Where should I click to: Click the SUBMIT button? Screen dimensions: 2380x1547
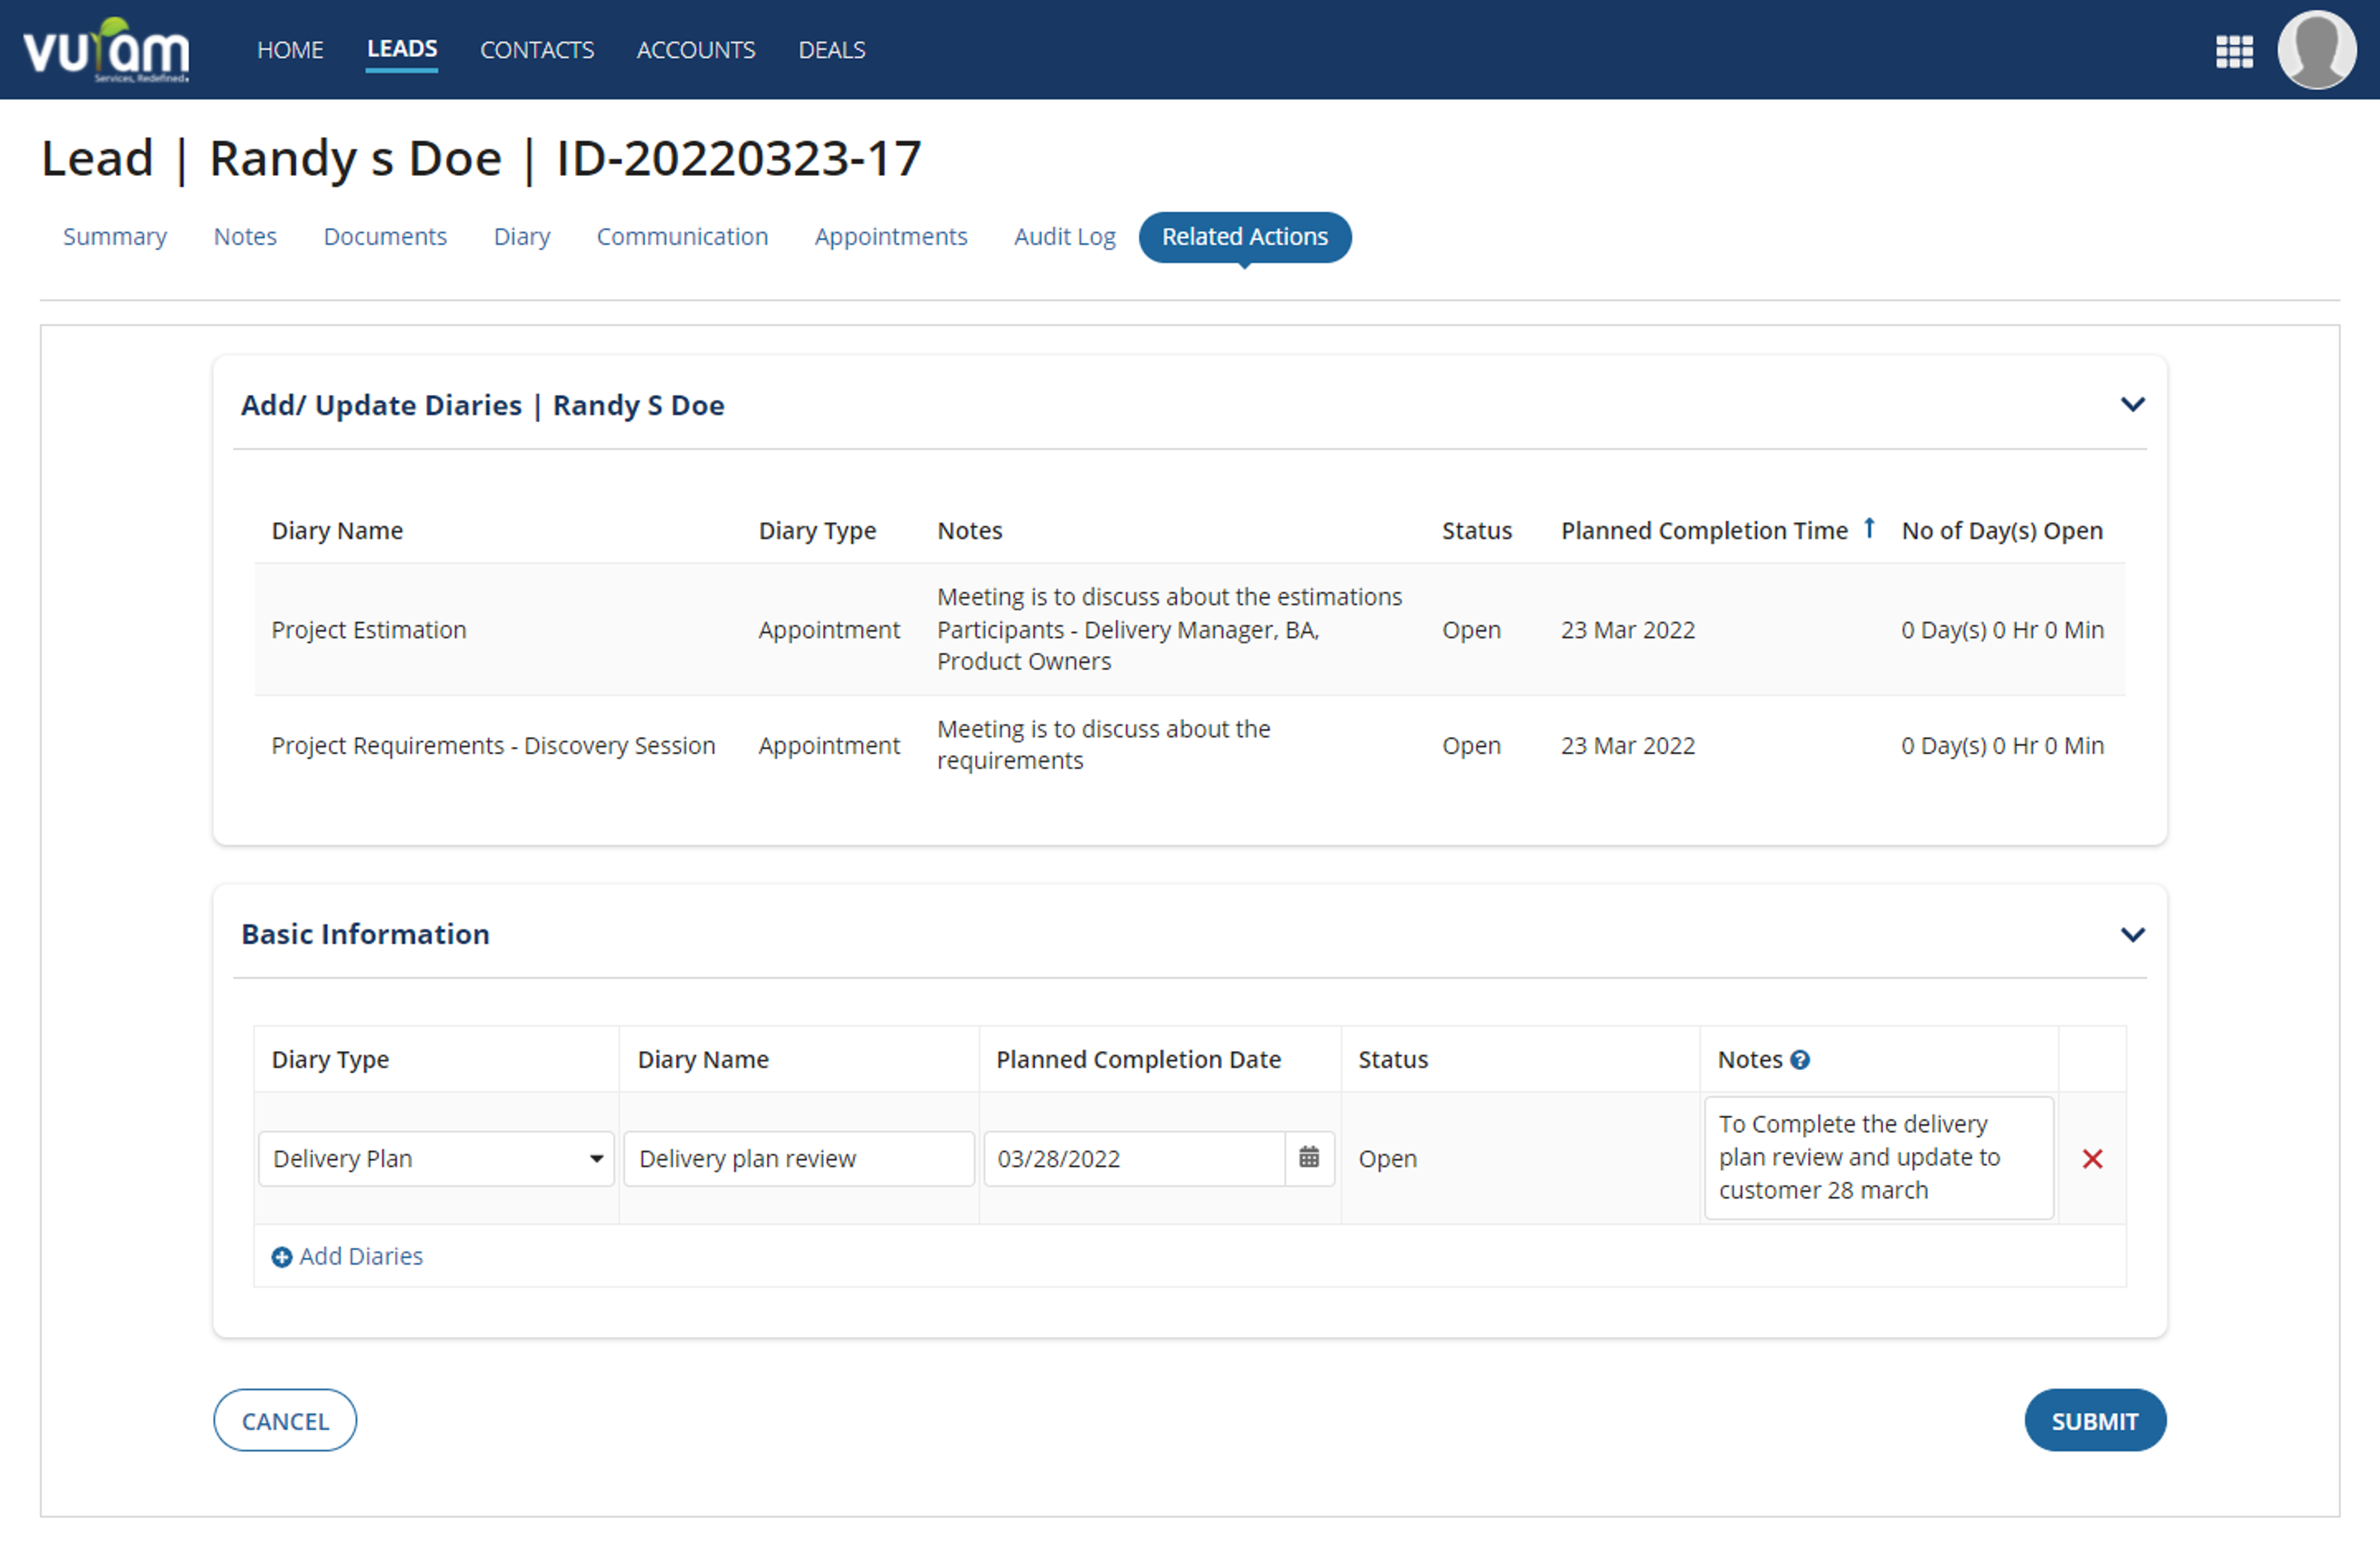tap(2095, 1421)
